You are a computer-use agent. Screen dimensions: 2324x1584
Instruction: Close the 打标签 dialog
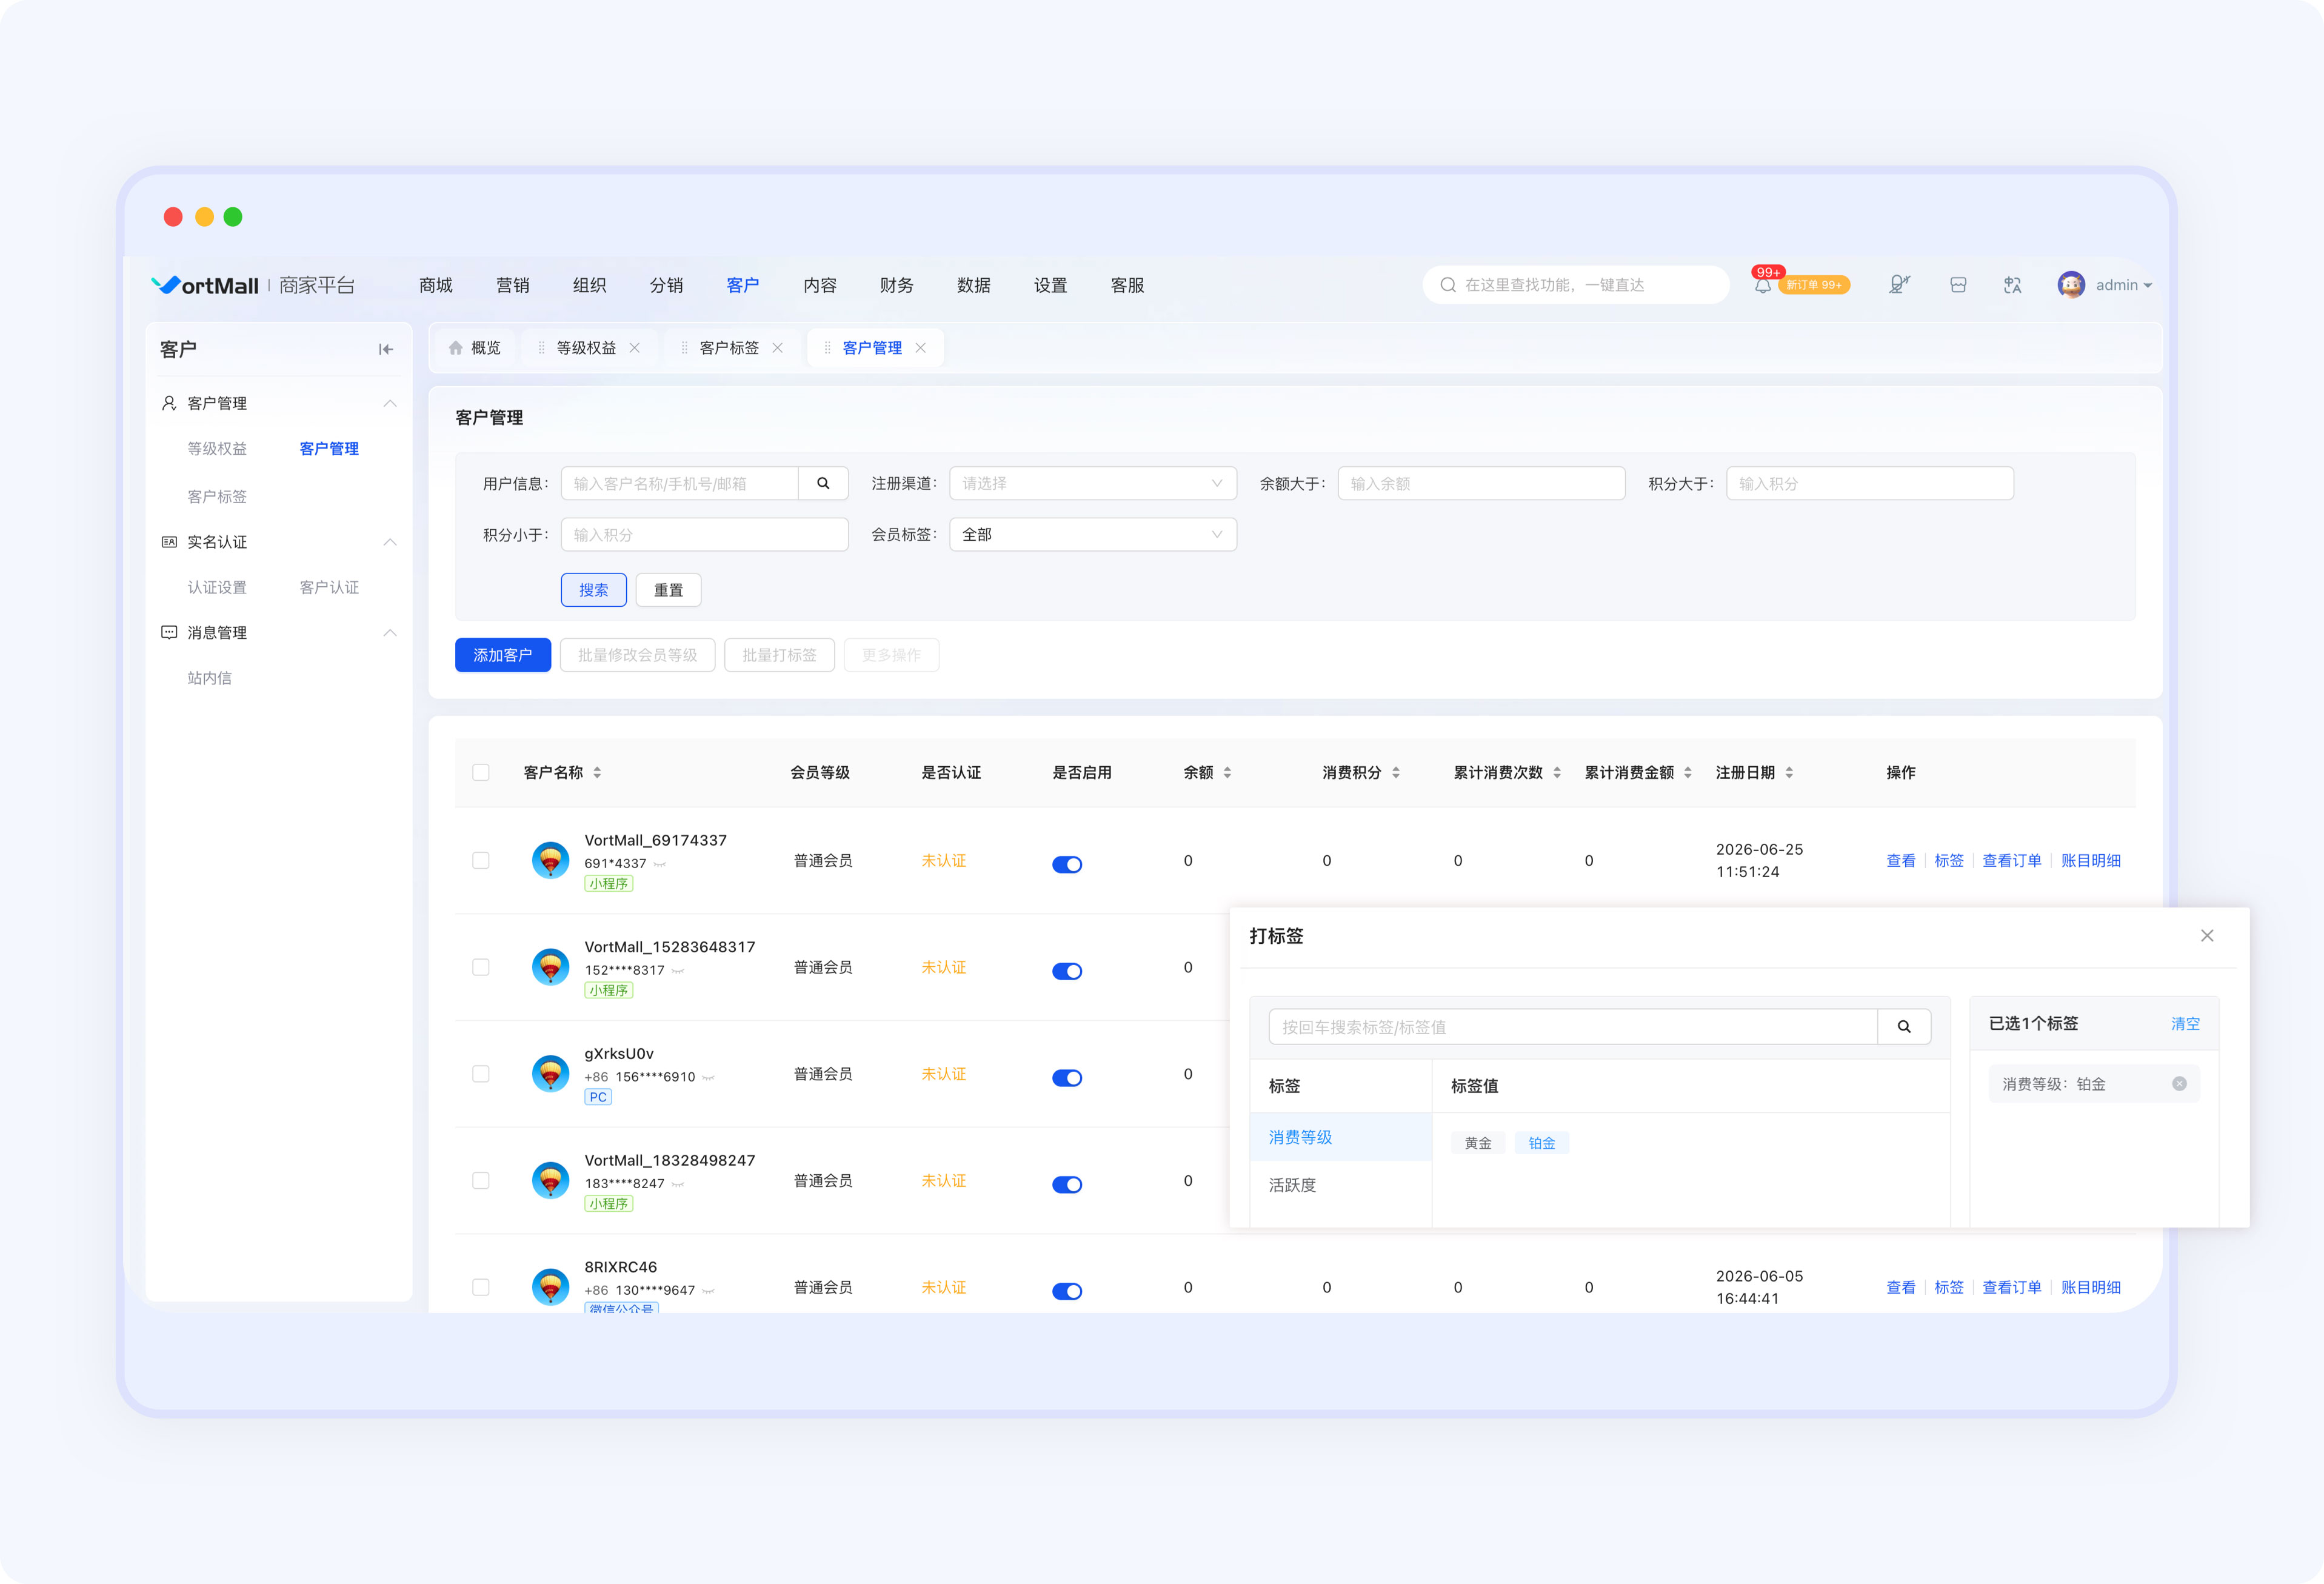(2207, 935)
